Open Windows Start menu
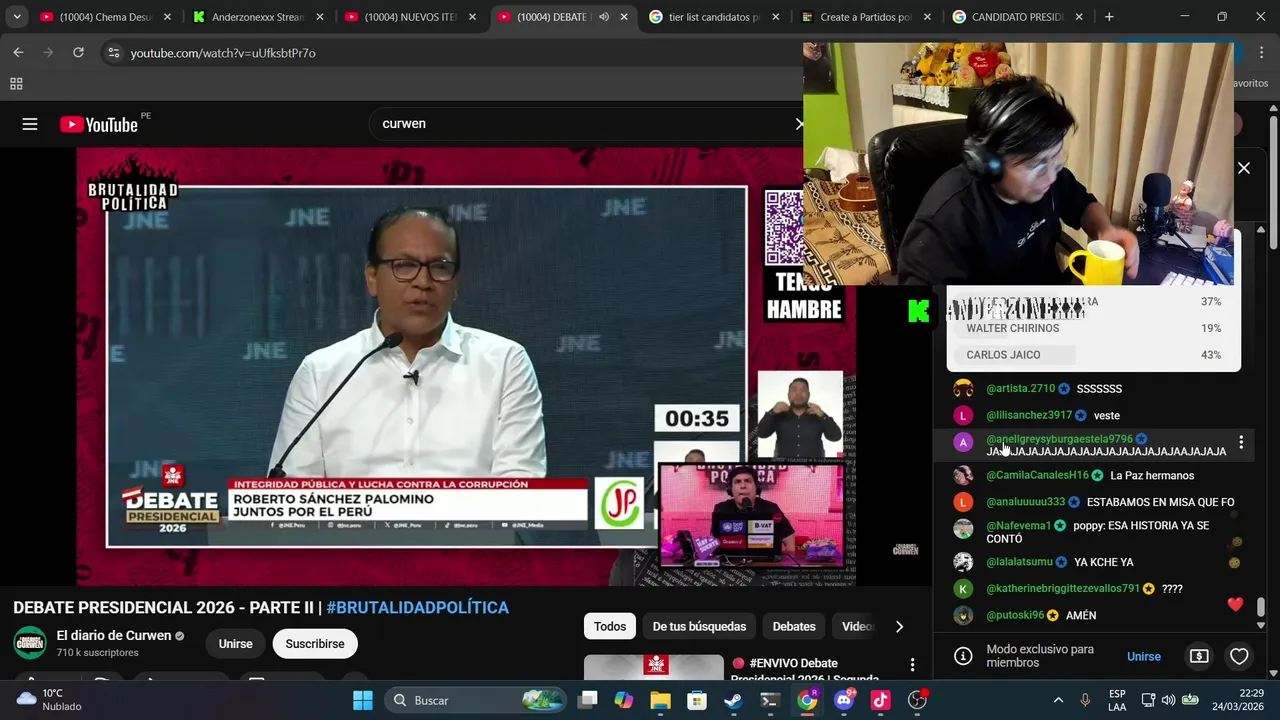1280x720 pixels. [x=362, y=700]
